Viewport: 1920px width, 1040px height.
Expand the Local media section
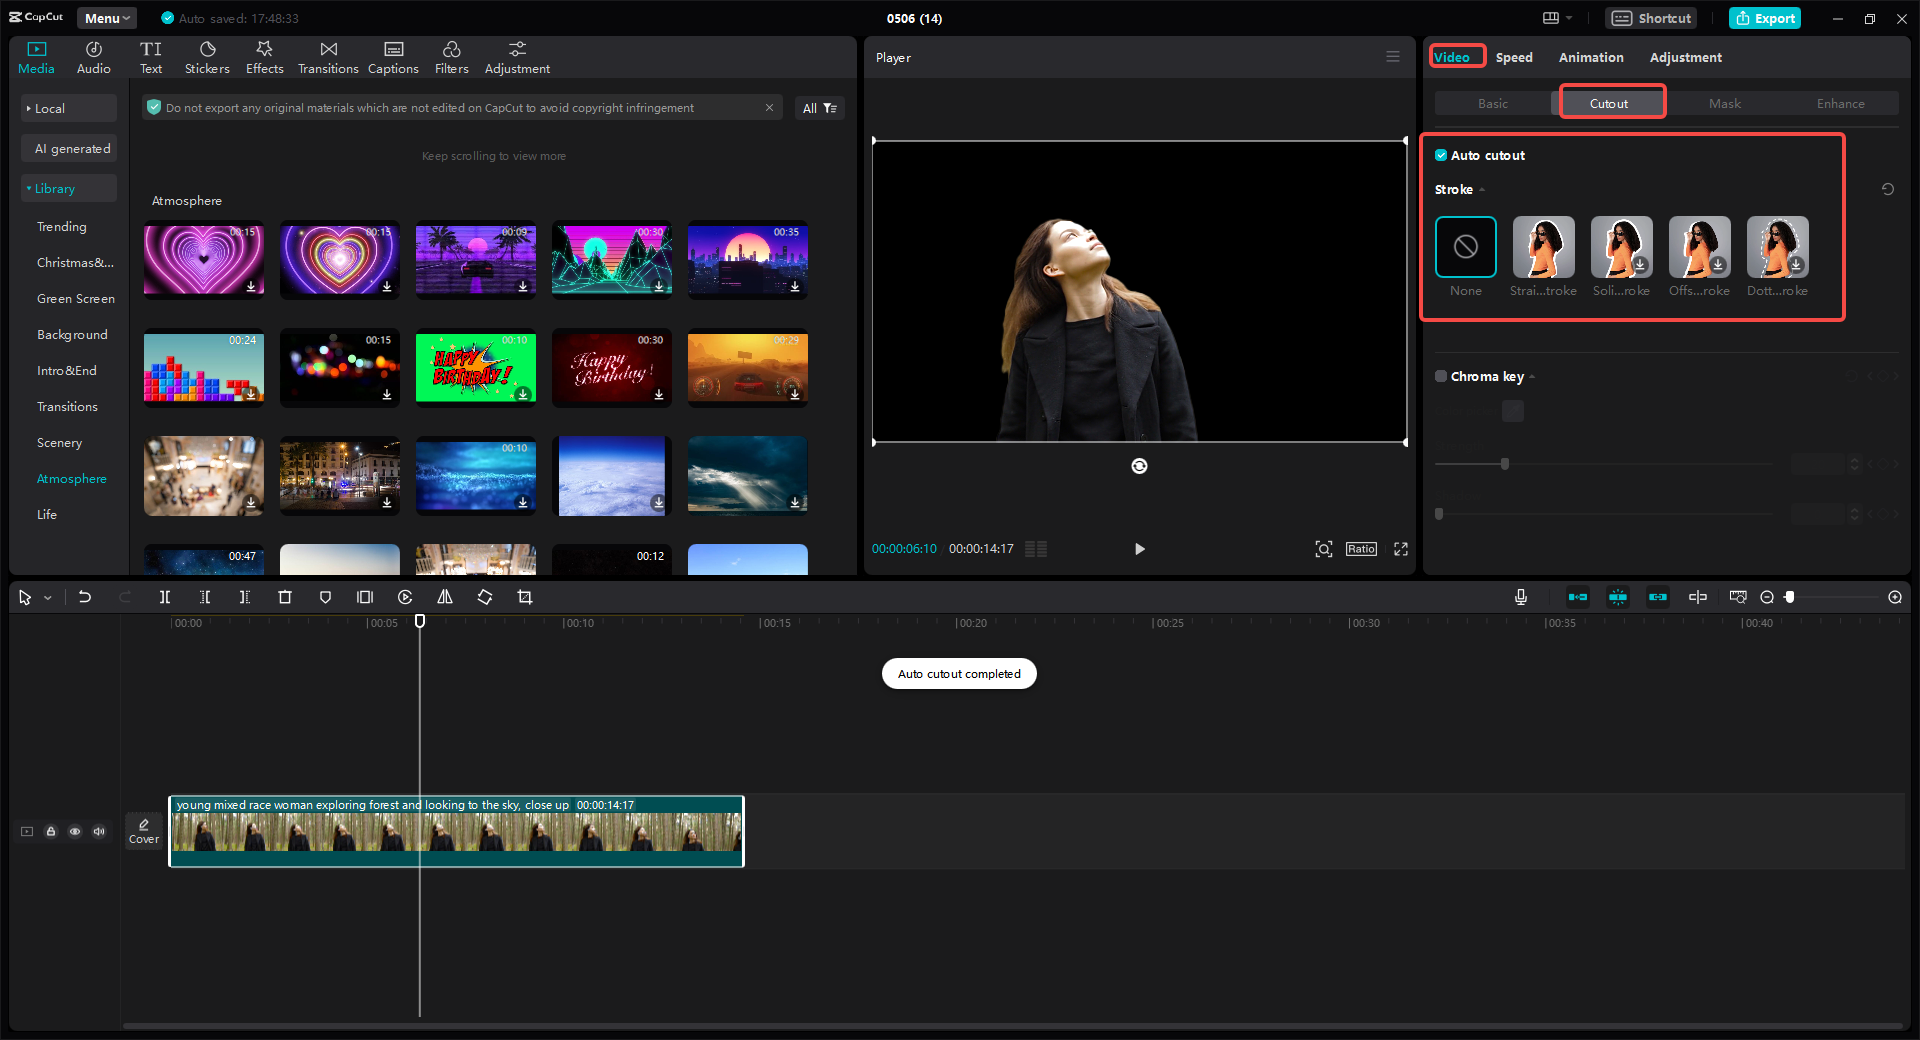point(49,108)
